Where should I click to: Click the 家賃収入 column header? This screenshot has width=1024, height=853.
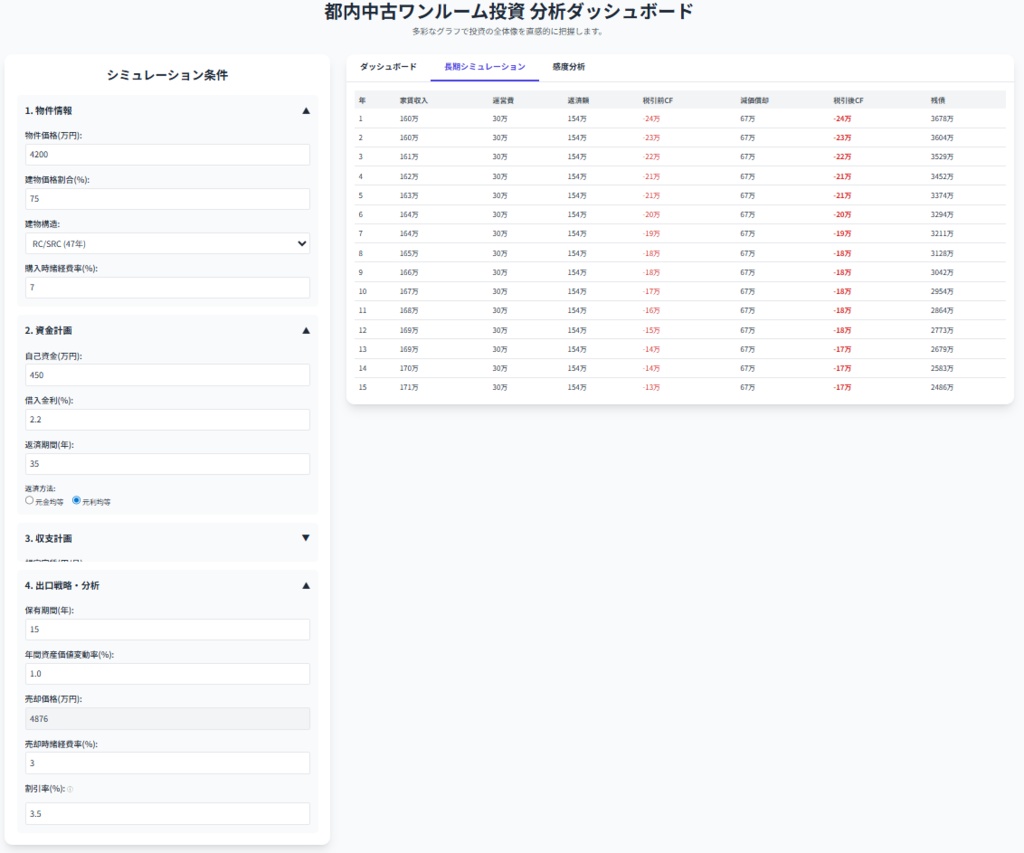(x=413, y=101)
